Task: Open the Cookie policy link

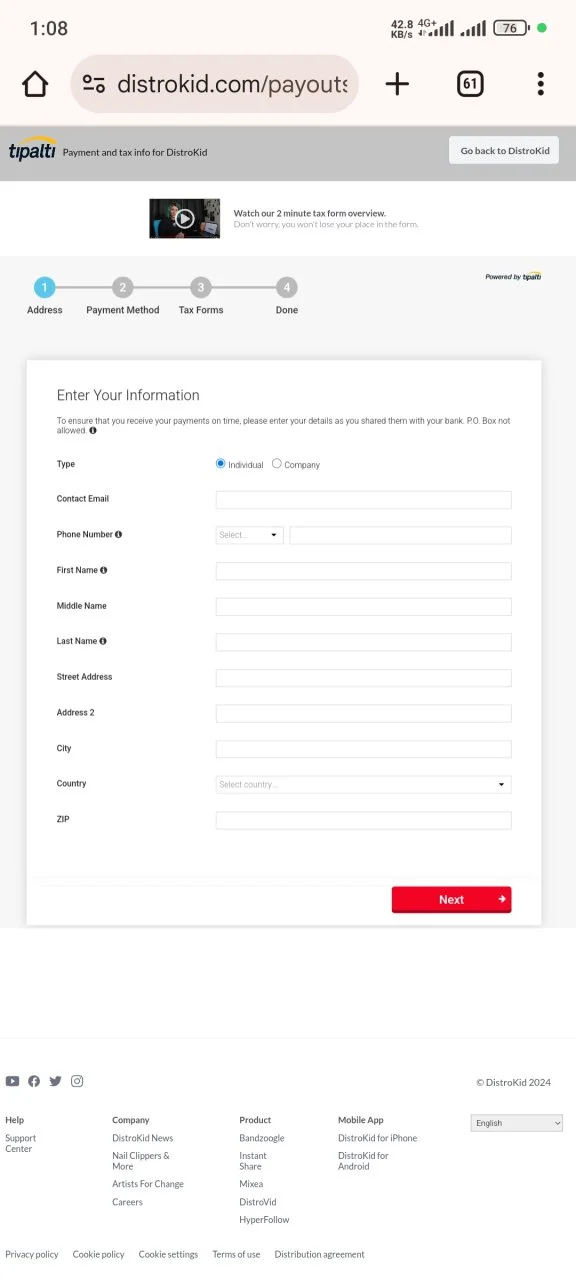Action: (x=99, y=1254)
